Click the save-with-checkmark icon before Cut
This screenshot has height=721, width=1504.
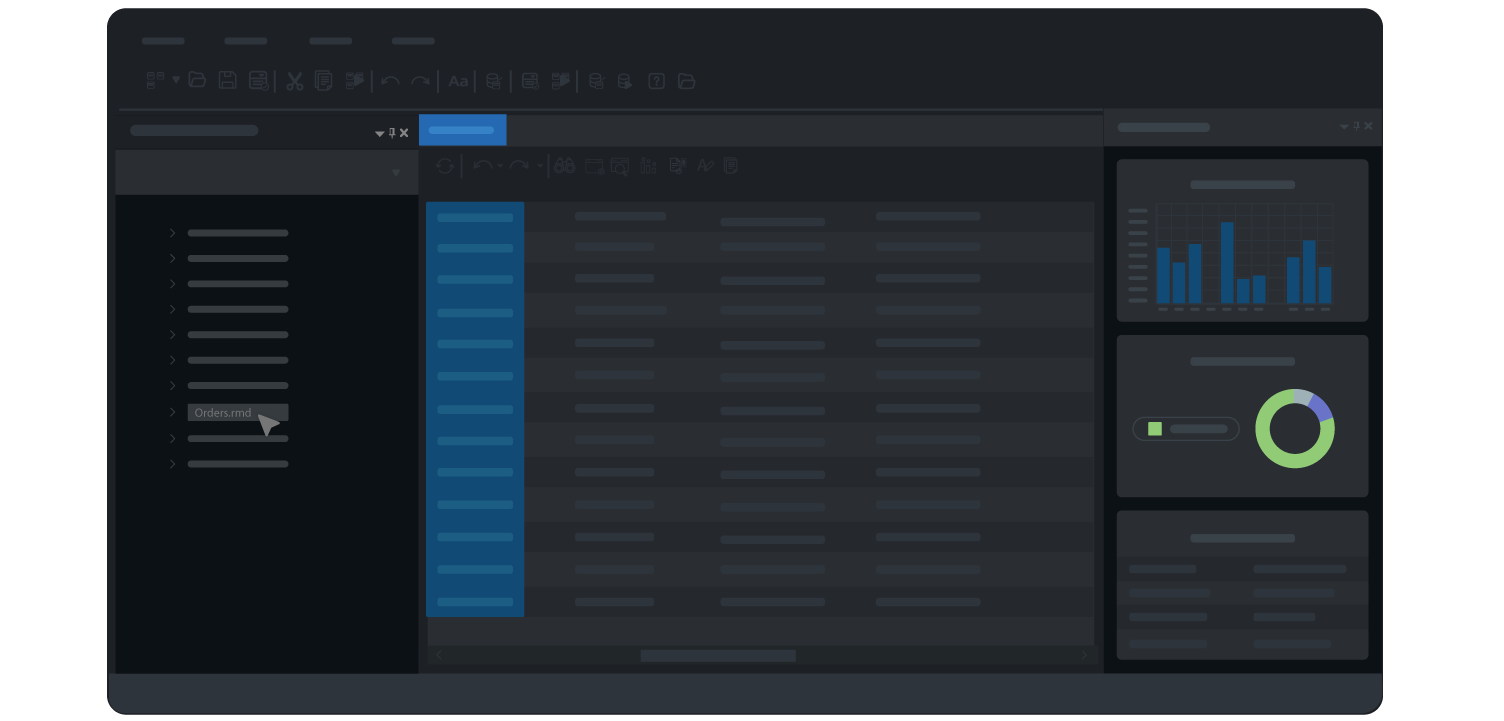tap(258, 81)
